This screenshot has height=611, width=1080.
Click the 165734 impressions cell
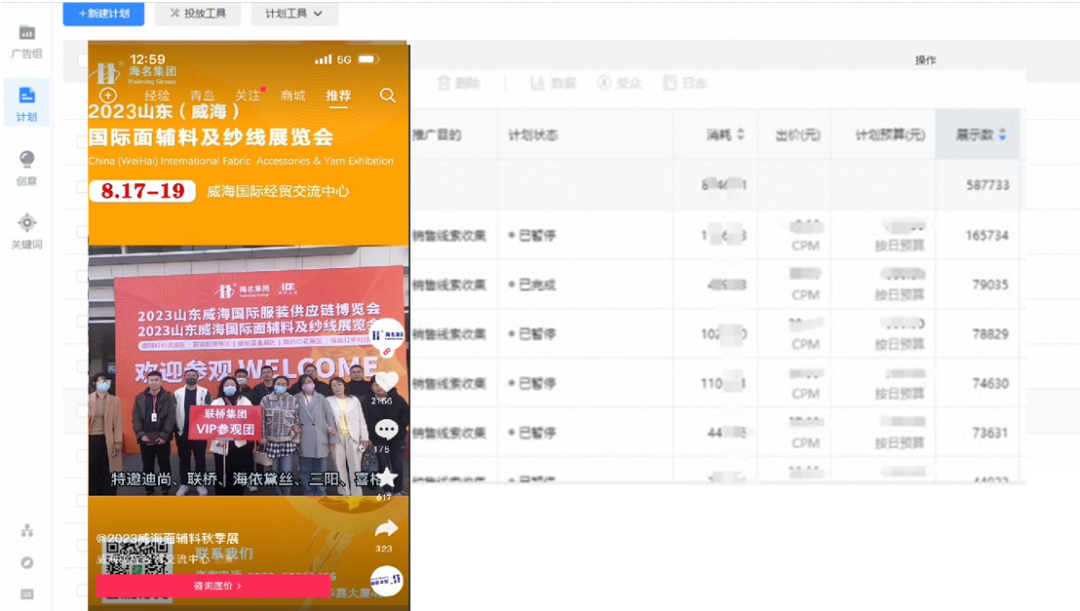(986, 236)
